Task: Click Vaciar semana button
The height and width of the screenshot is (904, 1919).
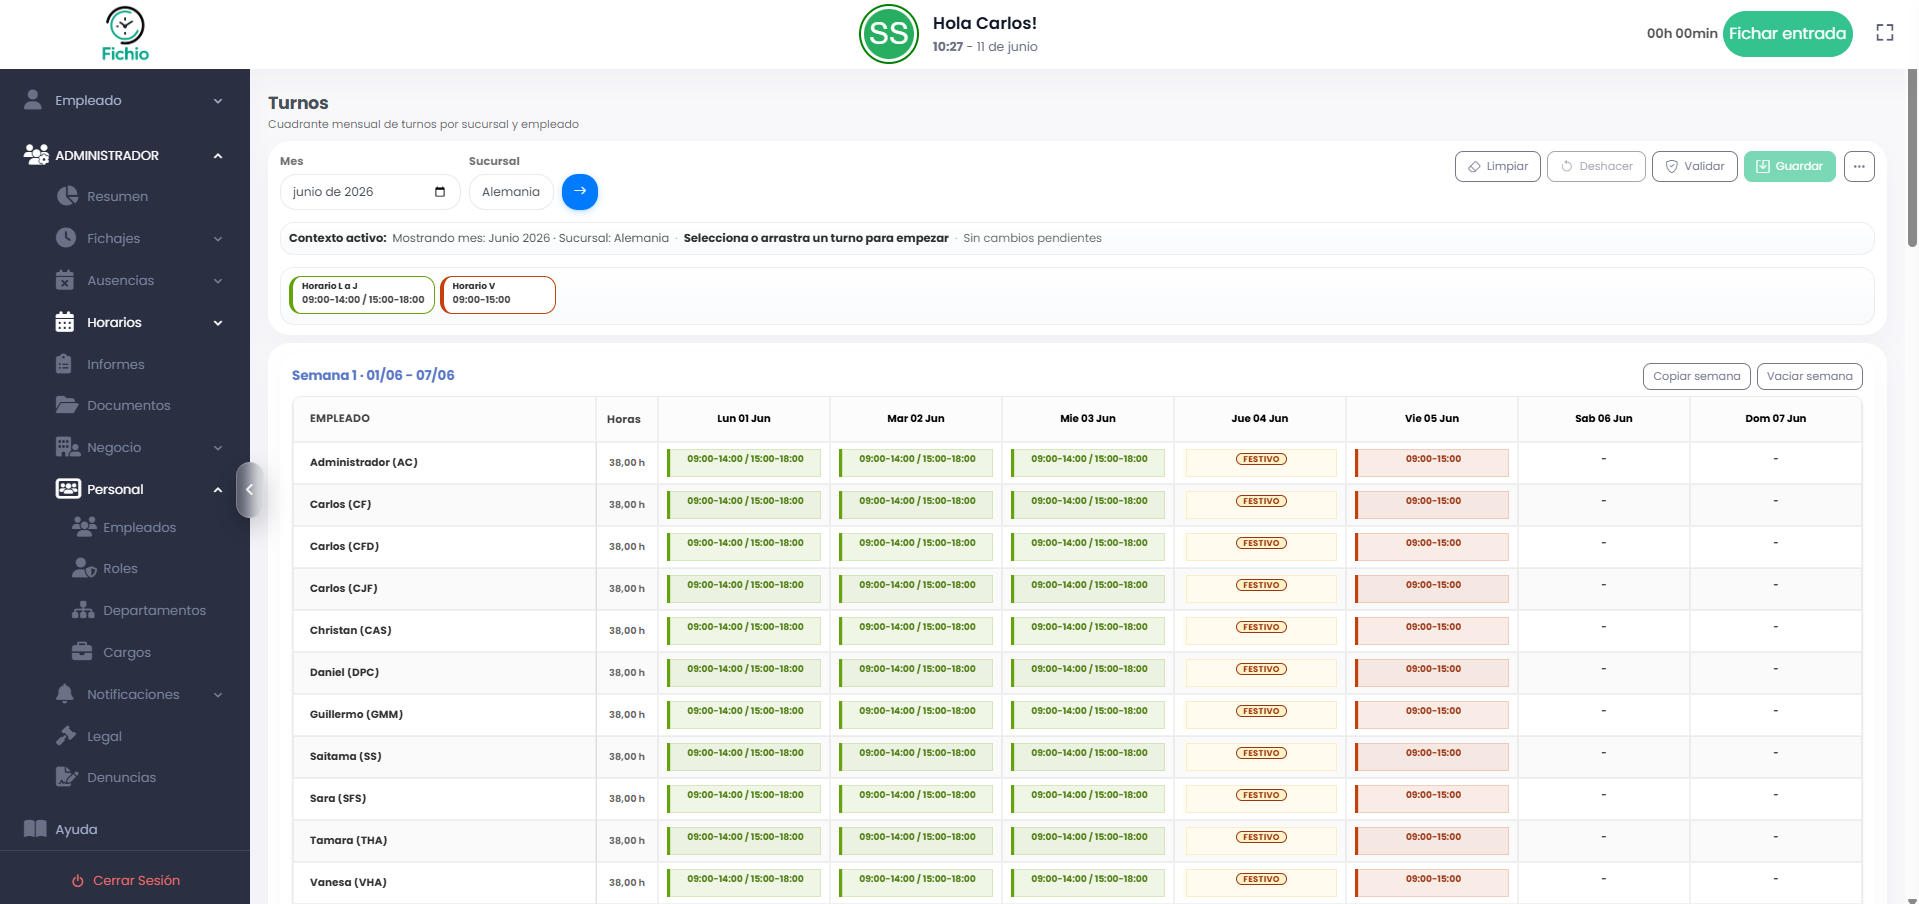Action: pyautogui.click(x=1810, y=376)
